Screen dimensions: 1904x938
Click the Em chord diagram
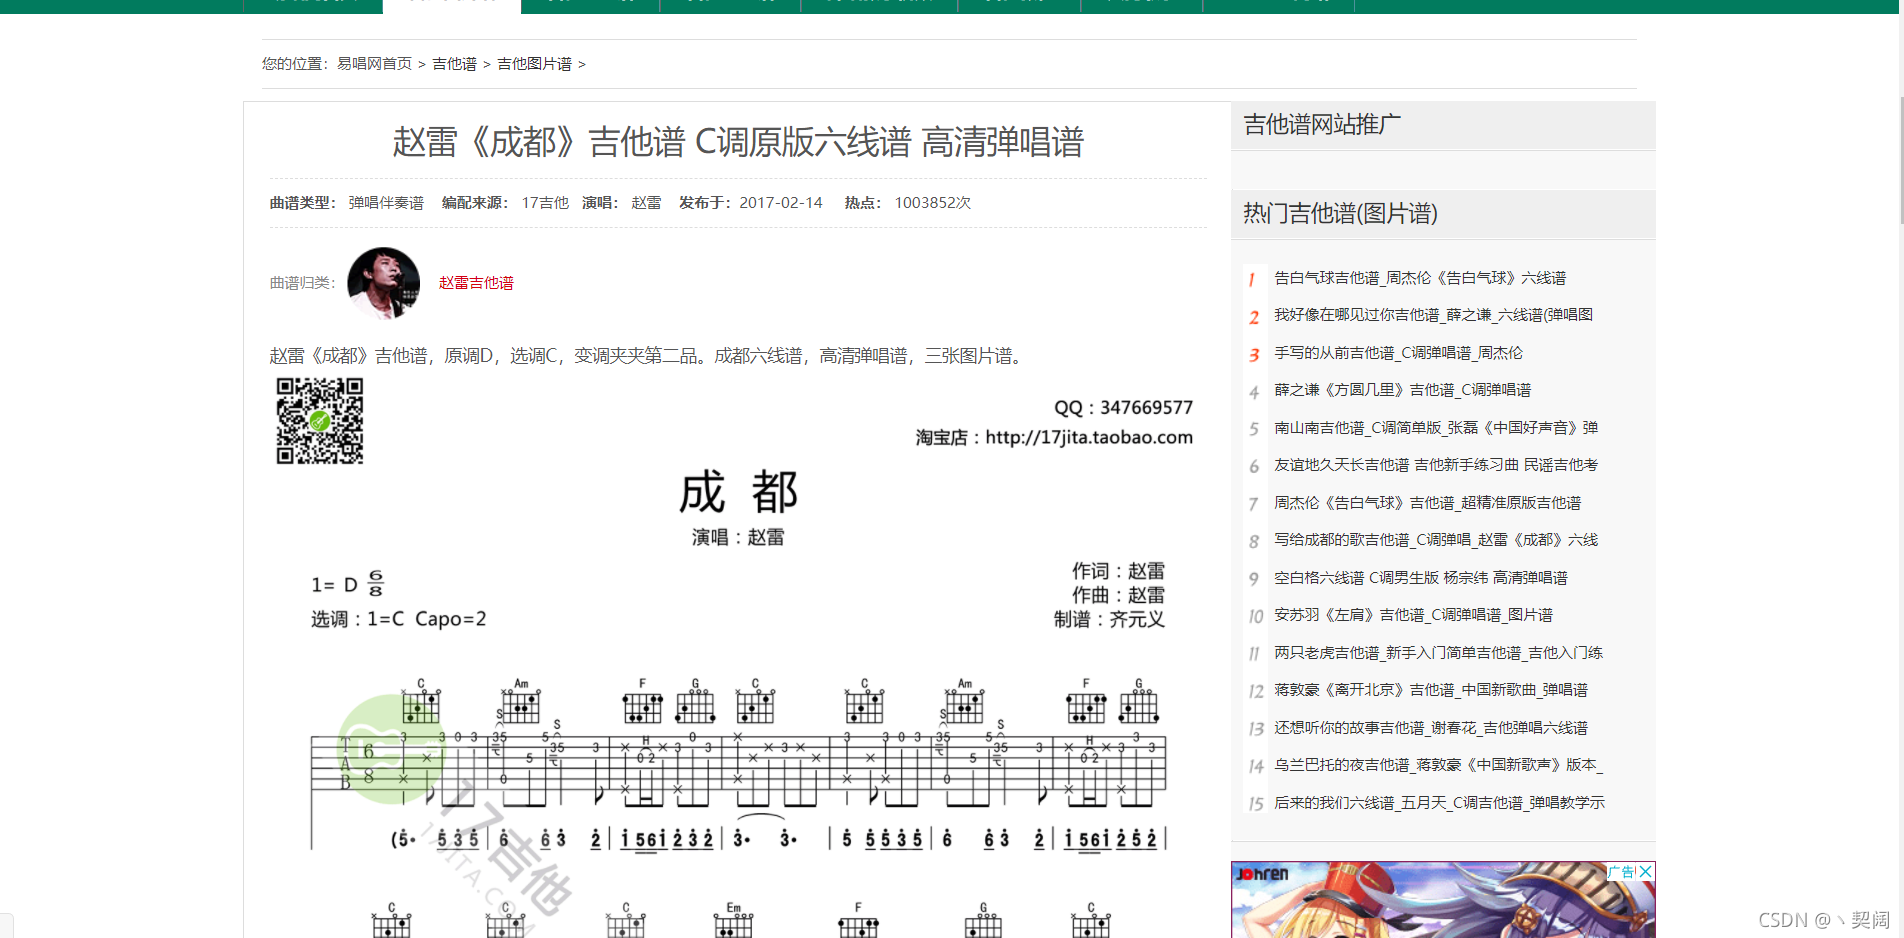(x=733, y=921)
